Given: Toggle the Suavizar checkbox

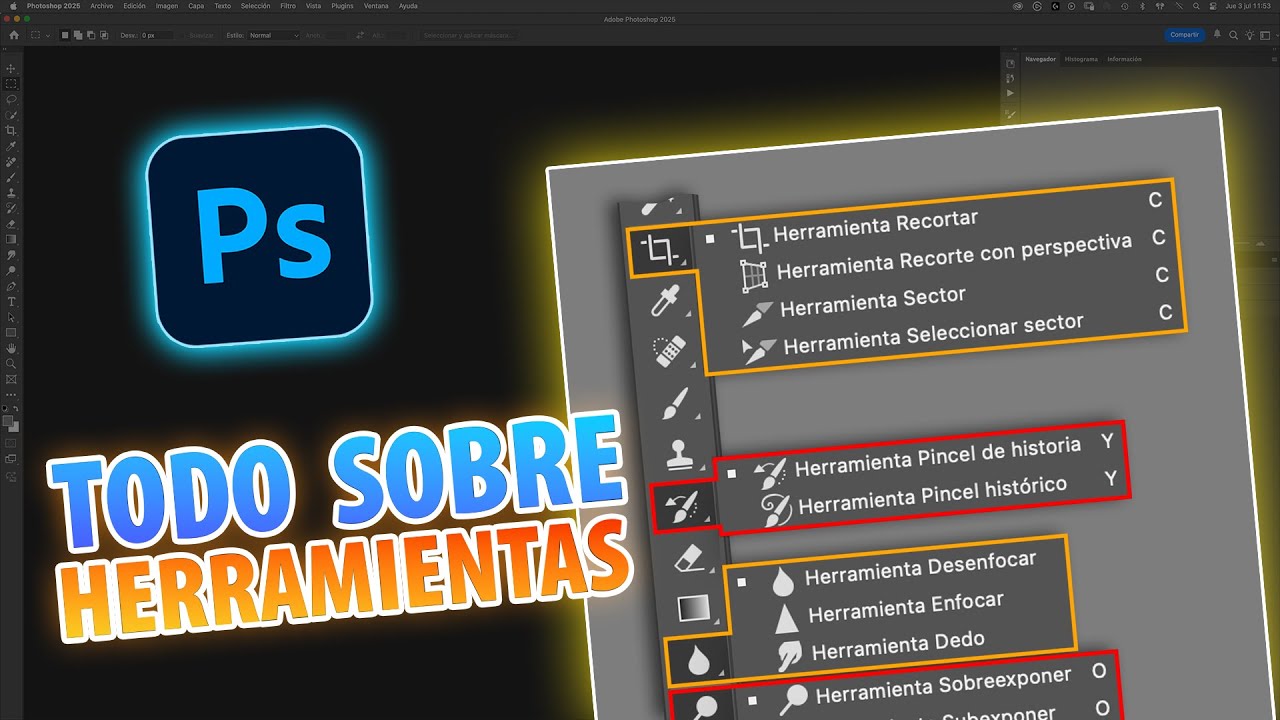Looking at the screenshot, I should click(x=200, y=35).
